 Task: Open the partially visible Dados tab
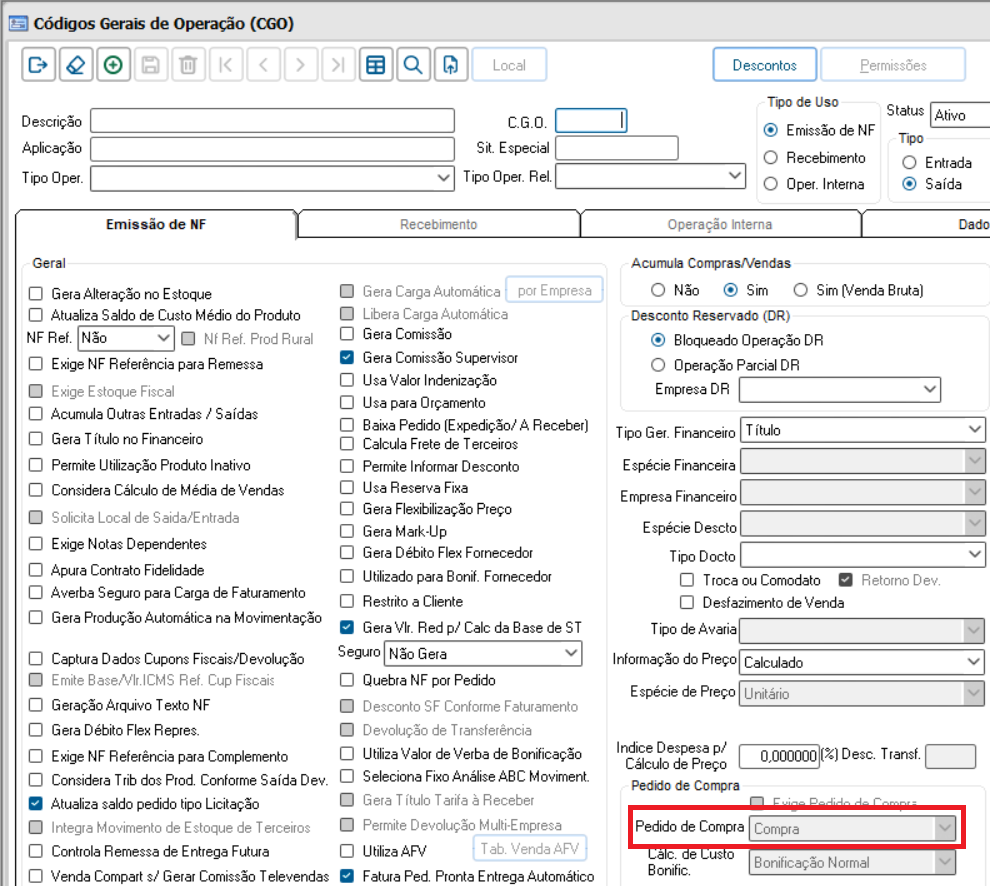click(x=928, y=224)
